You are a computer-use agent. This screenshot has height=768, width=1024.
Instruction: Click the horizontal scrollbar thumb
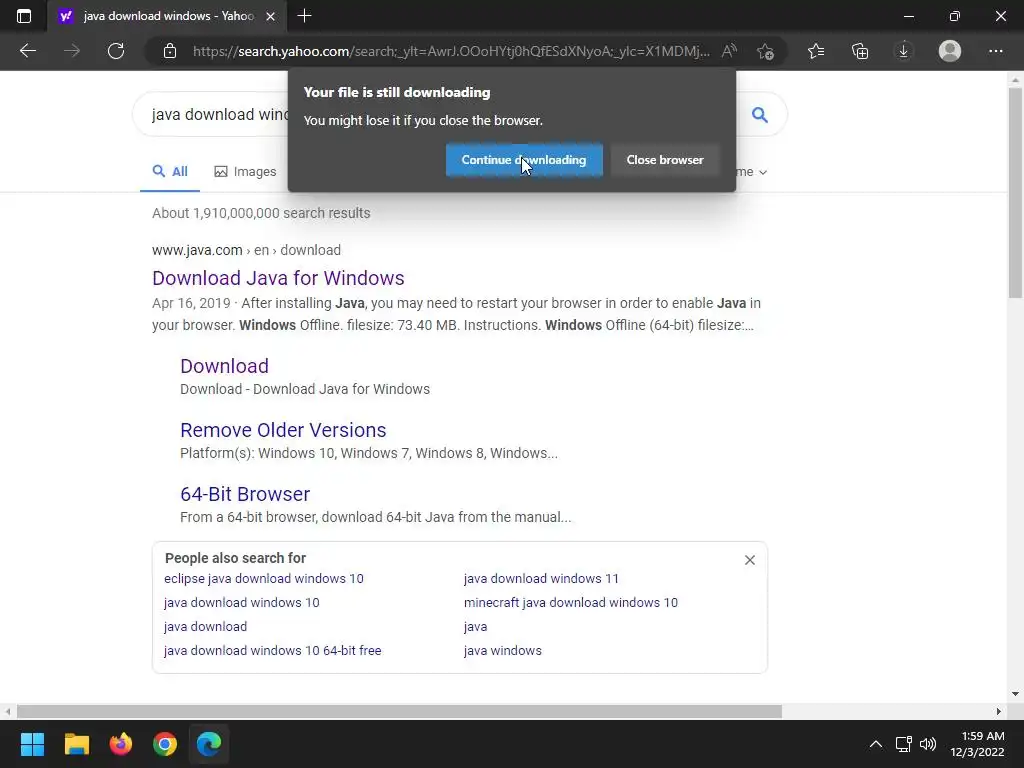coord(399,711)
